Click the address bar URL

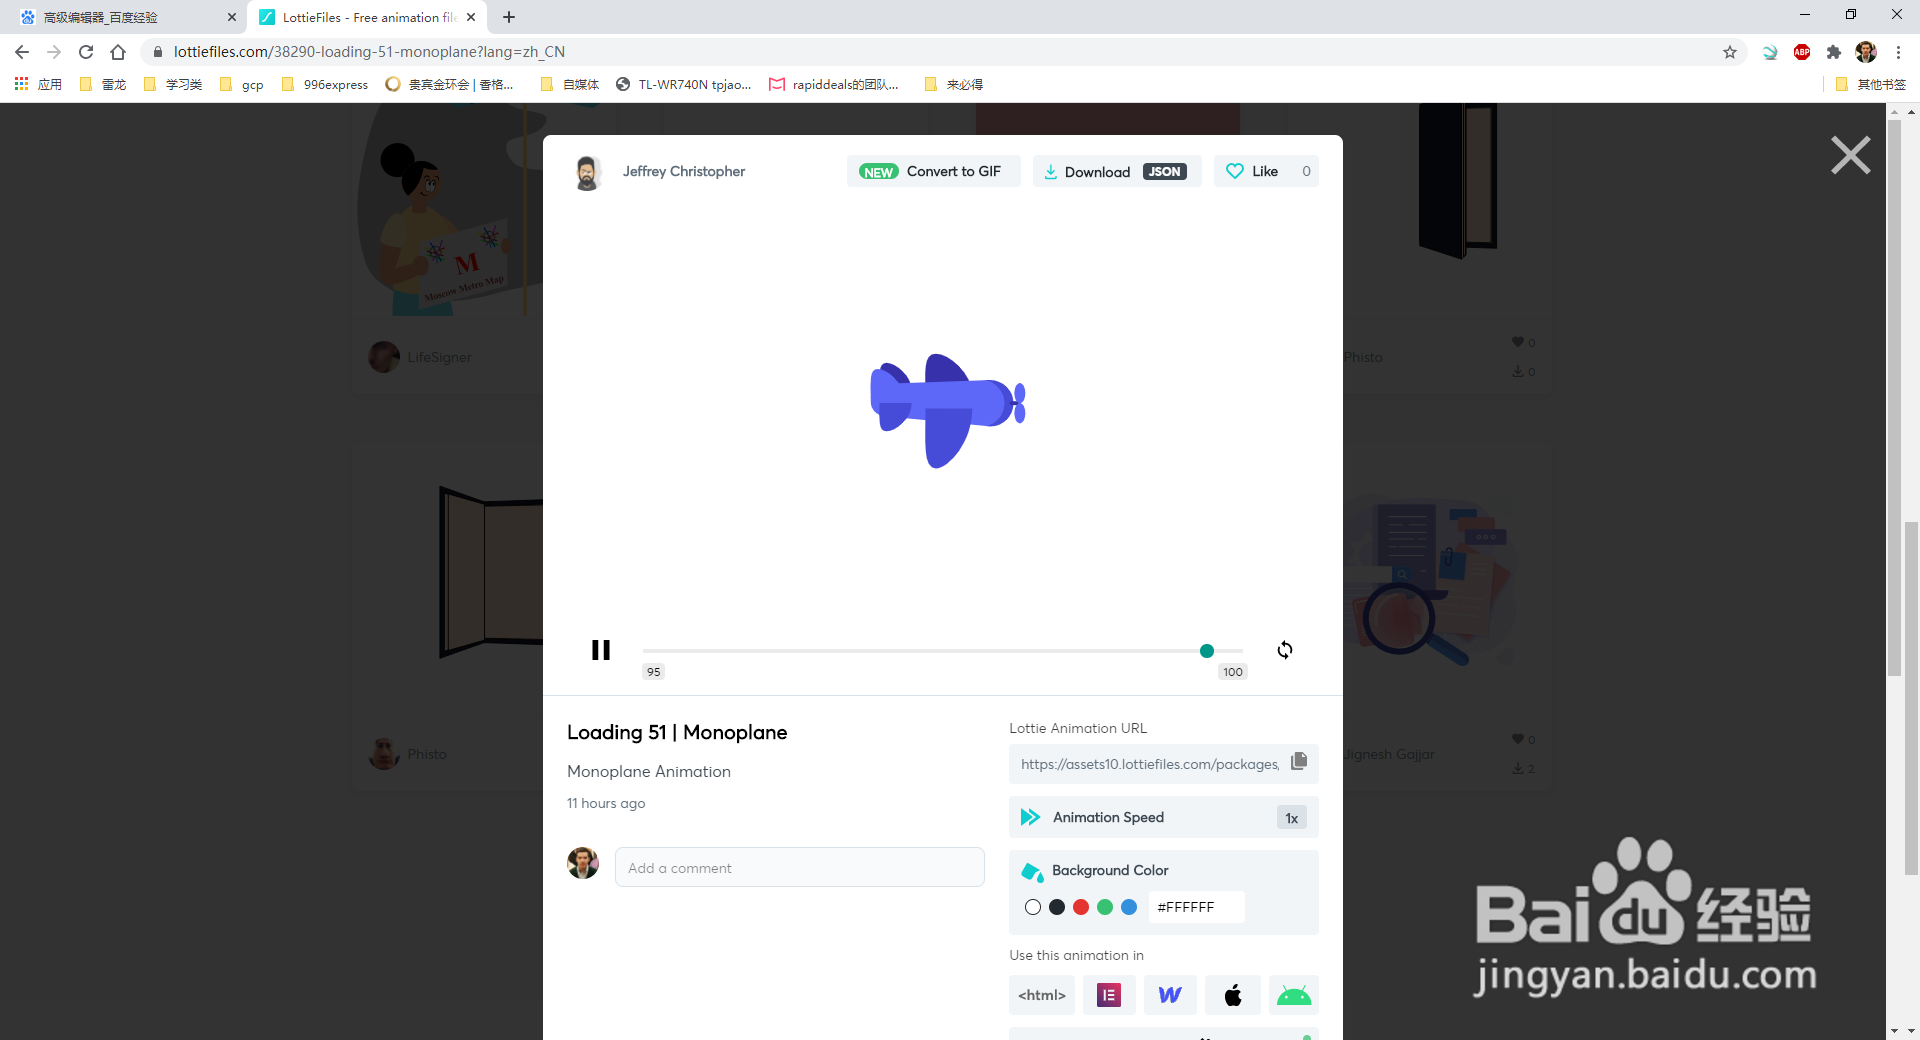(369, 52)
